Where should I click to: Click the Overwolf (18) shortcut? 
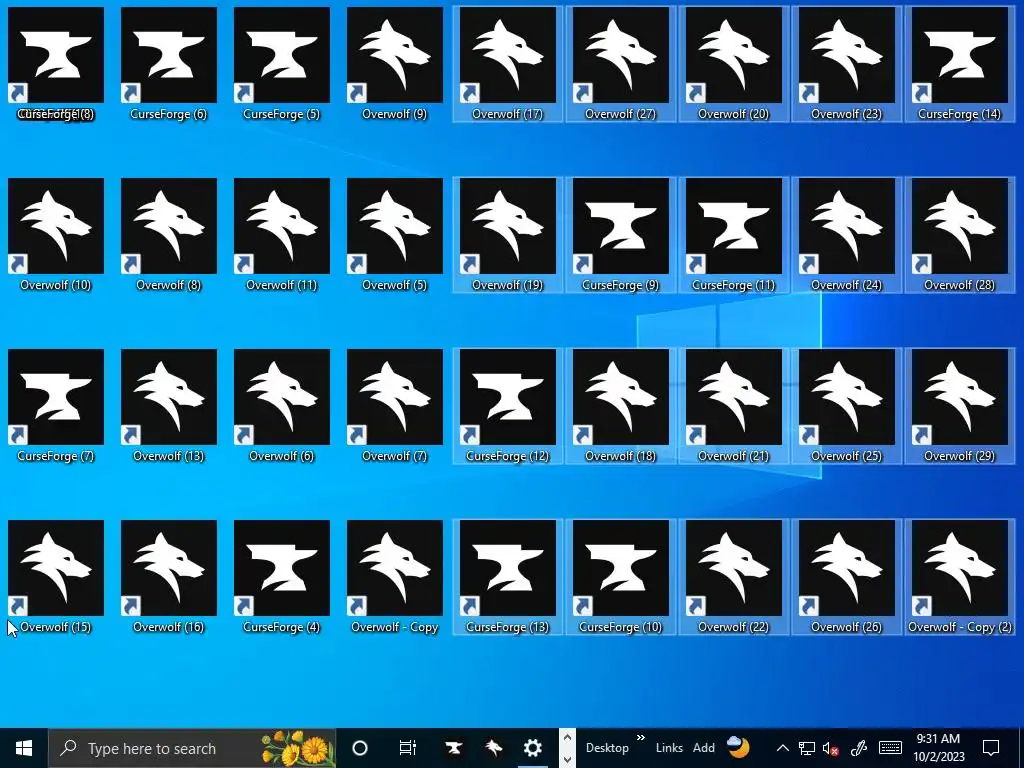620,406
